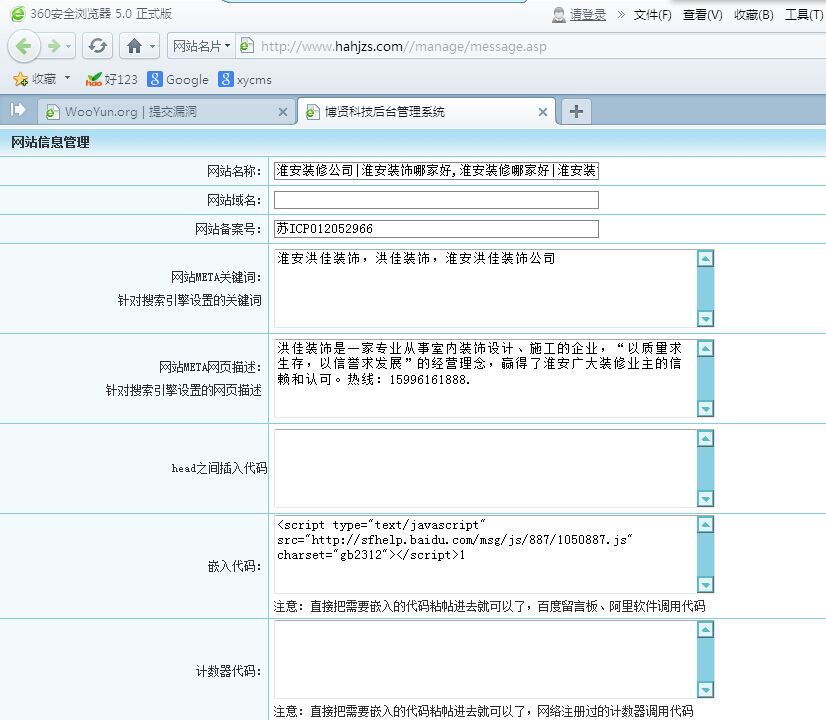This screenshot has width=826, height=720.
Task: Click scroll-up arrow of META网页描述 textarea
Action: click(705, 349)
